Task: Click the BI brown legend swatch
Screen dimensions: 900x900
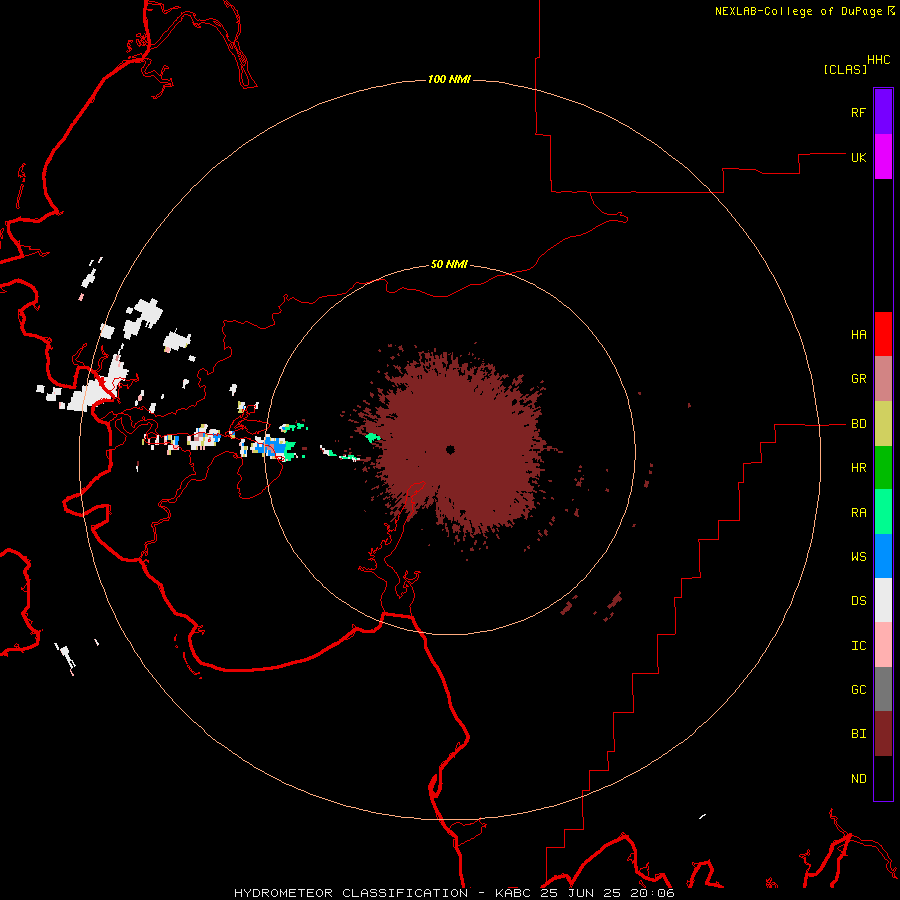Action: pyautogui.click(x=883, y=734)
